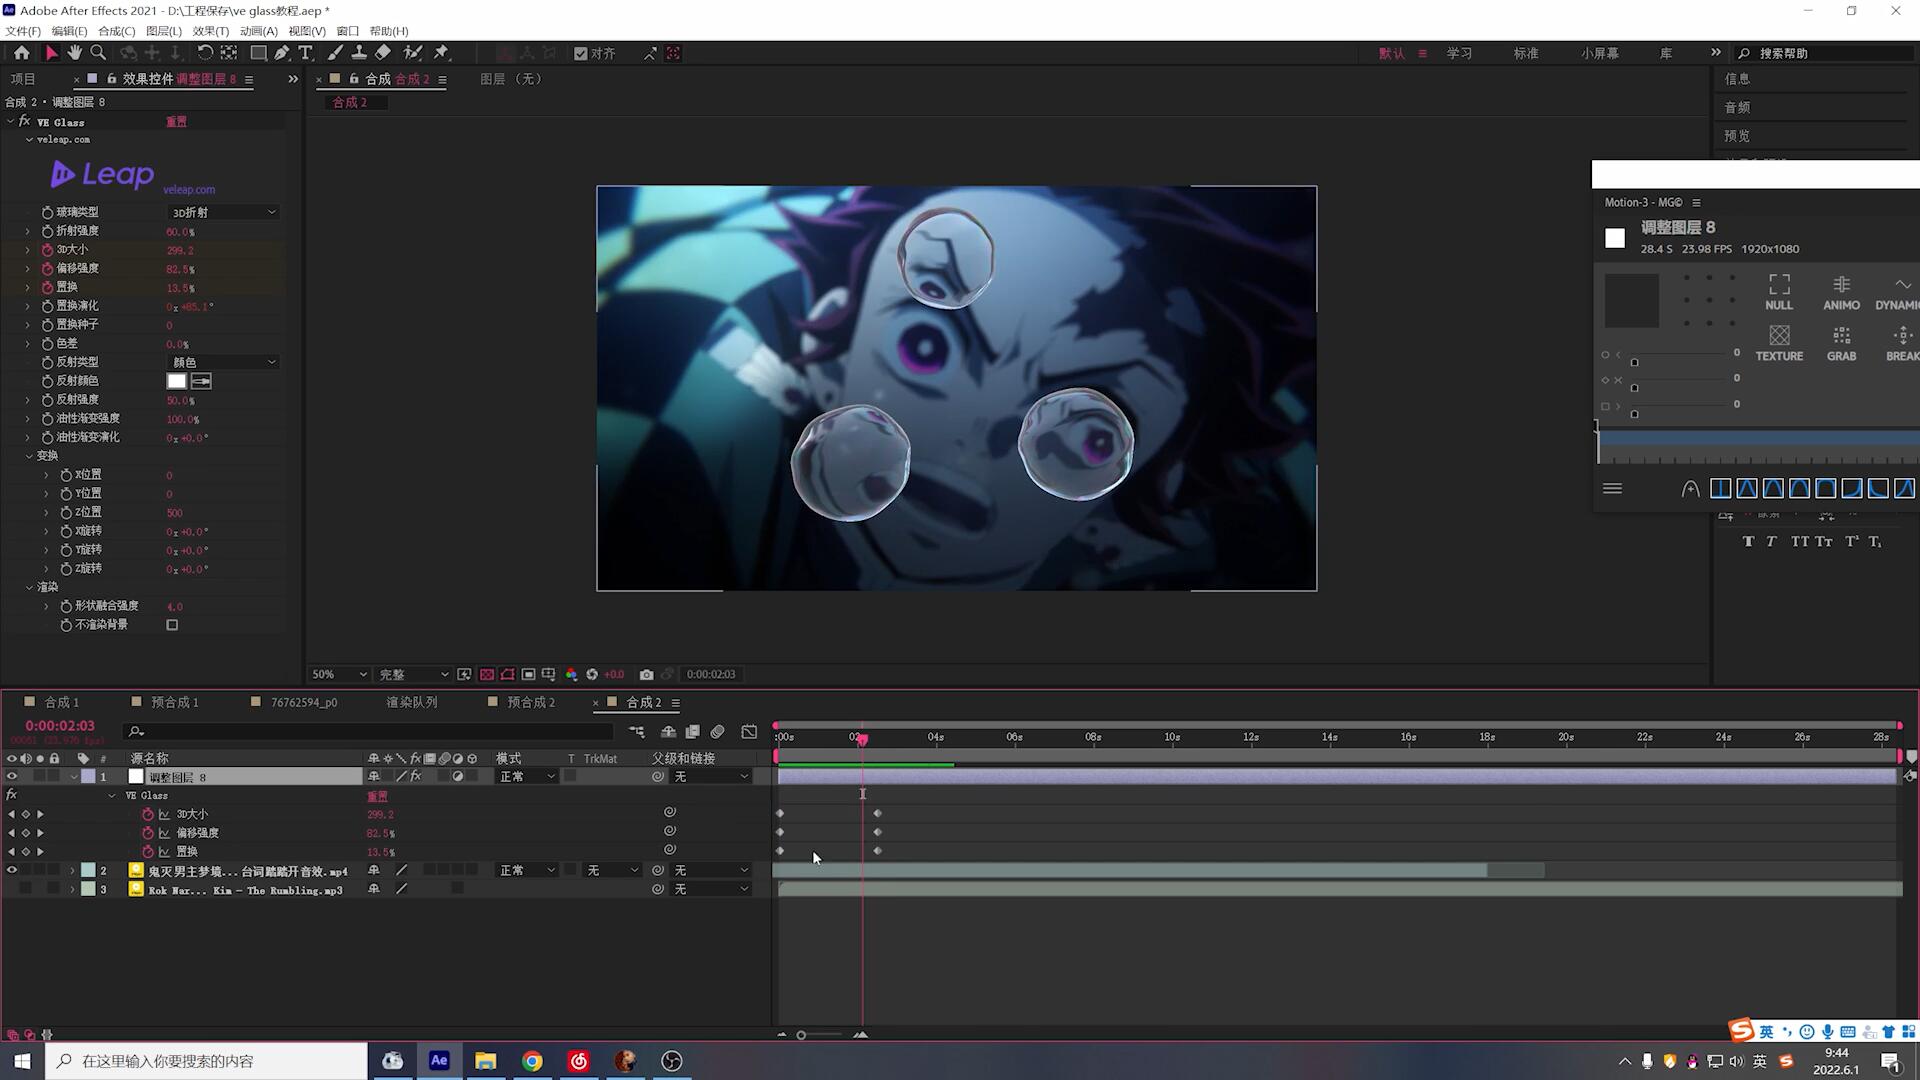The image size is (1920, 1080).
Task: Open blend mode dropdown for layer 1
Action: [527, 777]
